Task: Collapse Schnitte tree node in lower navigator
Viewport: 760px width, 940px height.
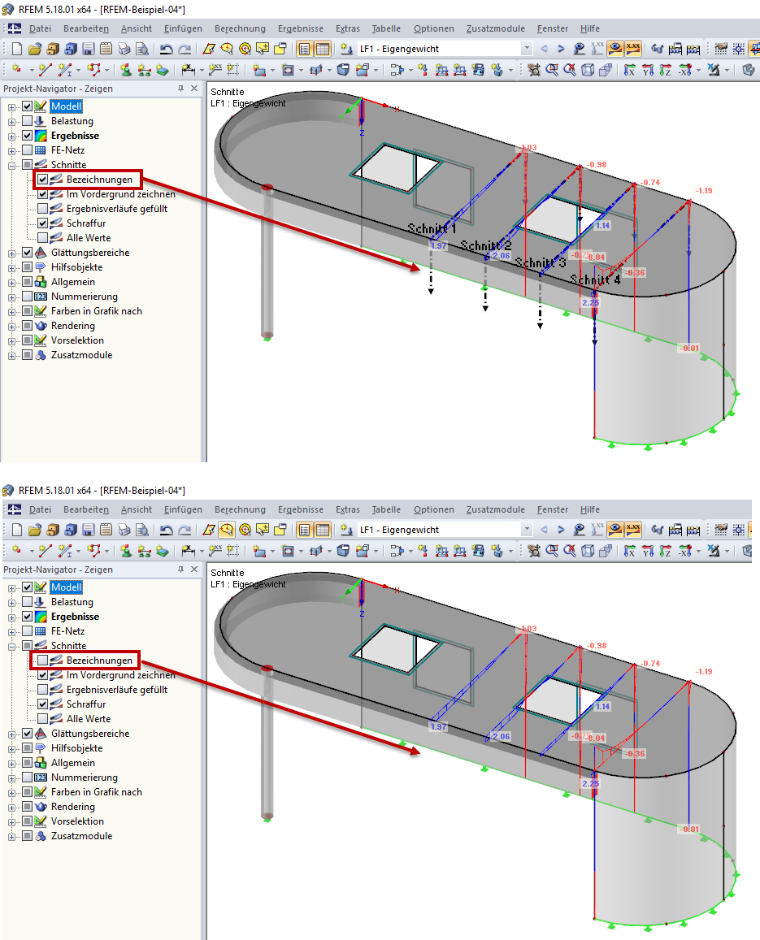Action: pyautogui.click(x=12, y=646)
